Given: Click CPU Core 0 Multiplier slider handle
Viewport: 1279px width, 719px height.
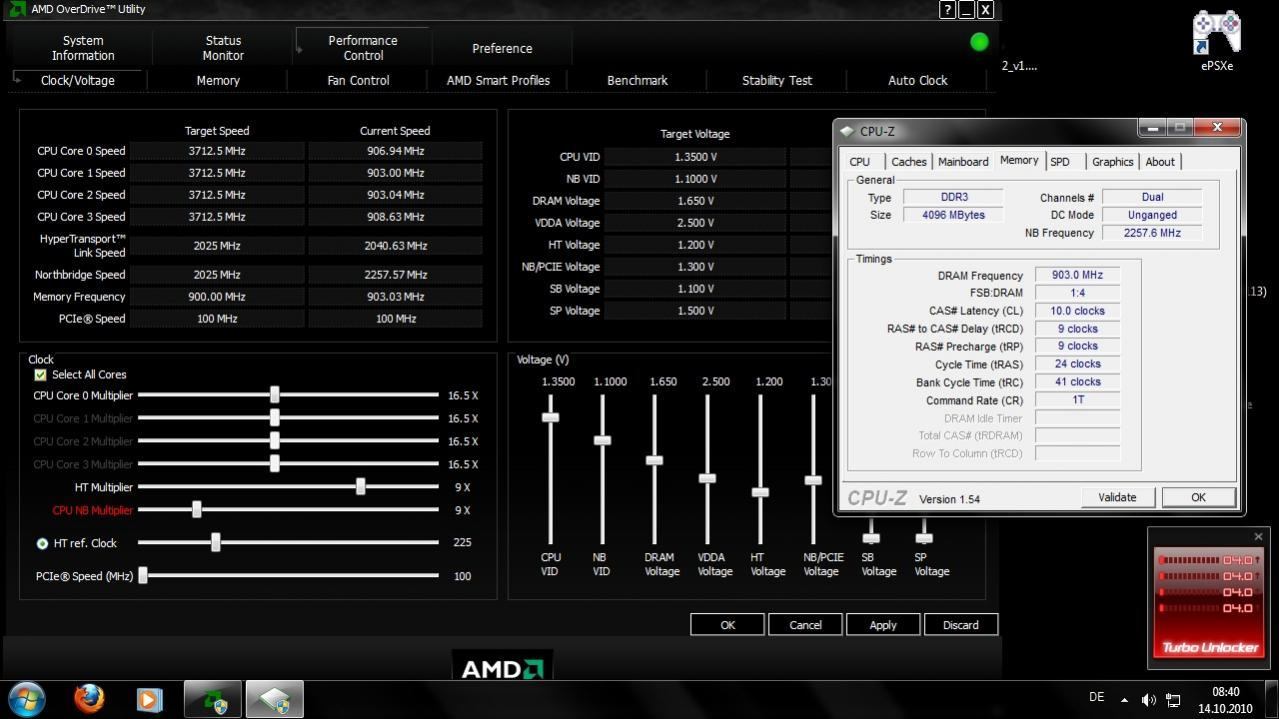Looking at the screenshot, I should (274, 395).
